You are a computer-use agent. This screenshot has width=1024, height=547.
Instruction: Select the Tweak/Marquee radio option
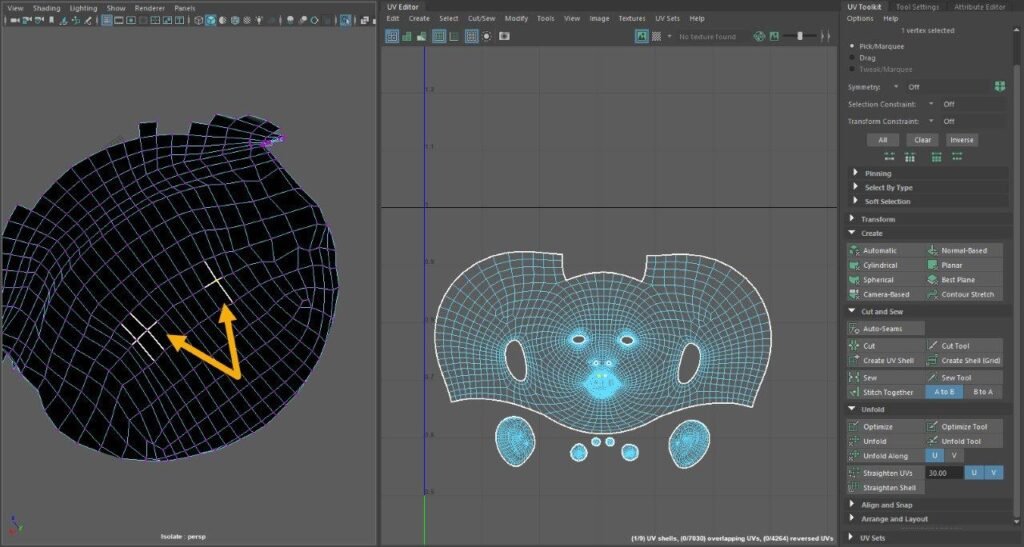click(852, 69)
